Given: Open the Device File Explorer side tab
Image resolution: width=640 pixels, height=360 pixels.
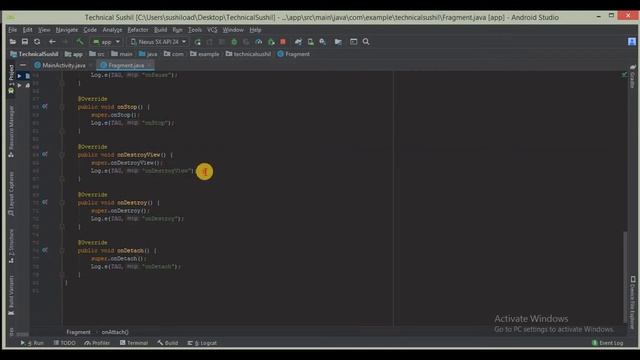Looking at the screenshot, I should (632, 302).
